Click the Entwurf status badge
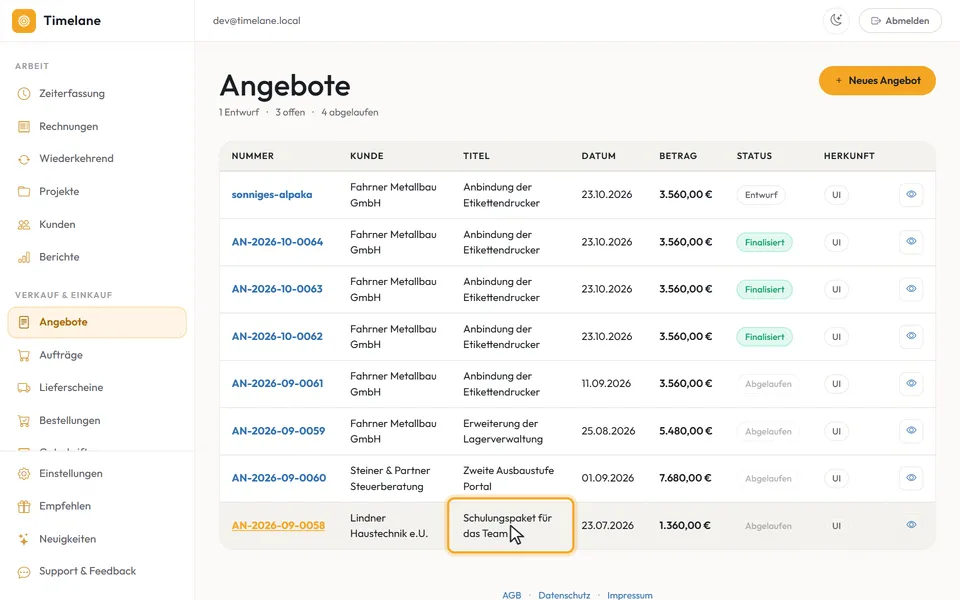 tap(761, 195)
